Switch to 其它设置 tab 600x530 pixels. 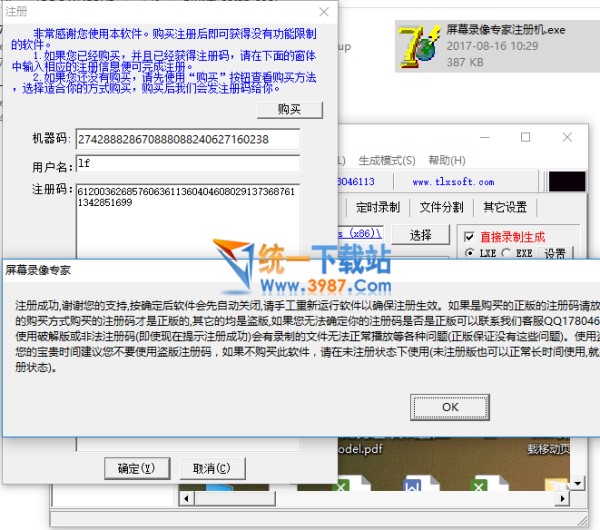(x=505, y=207)
